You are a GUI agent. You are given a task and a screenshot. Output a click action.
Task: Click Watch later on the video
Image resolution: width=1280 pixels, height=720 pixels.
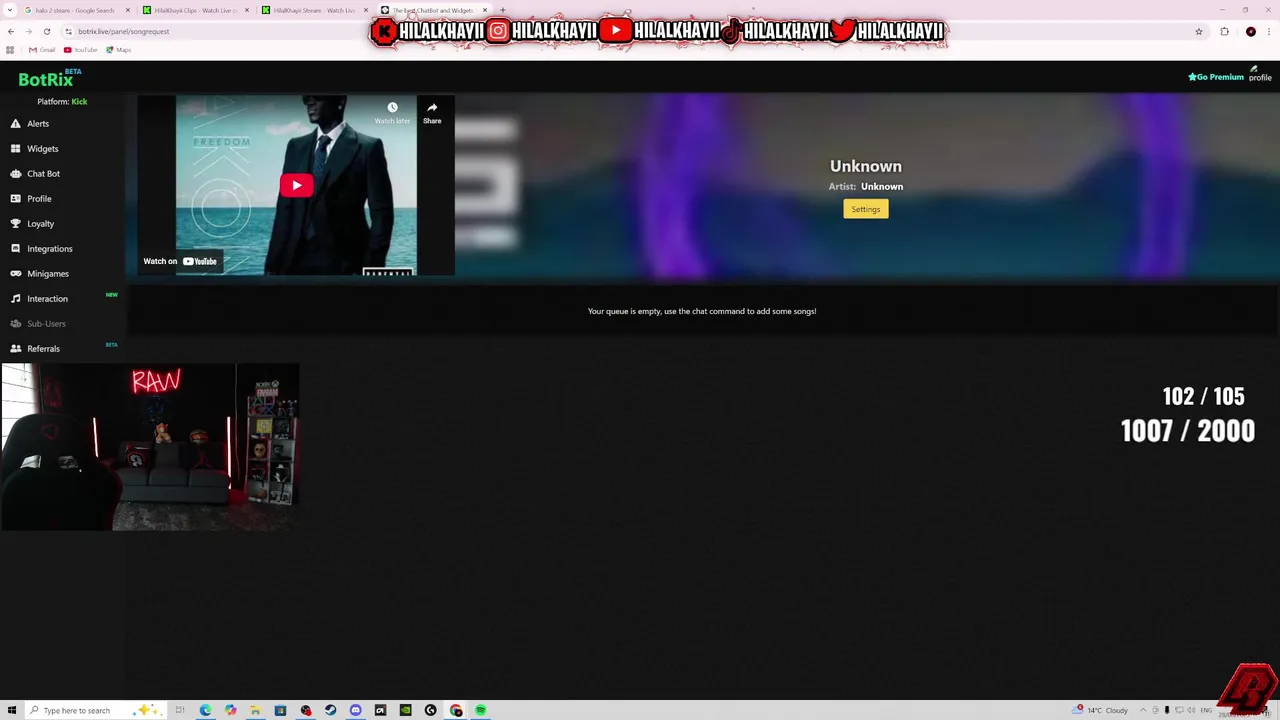pyautogui.click(x=392, y=113)
